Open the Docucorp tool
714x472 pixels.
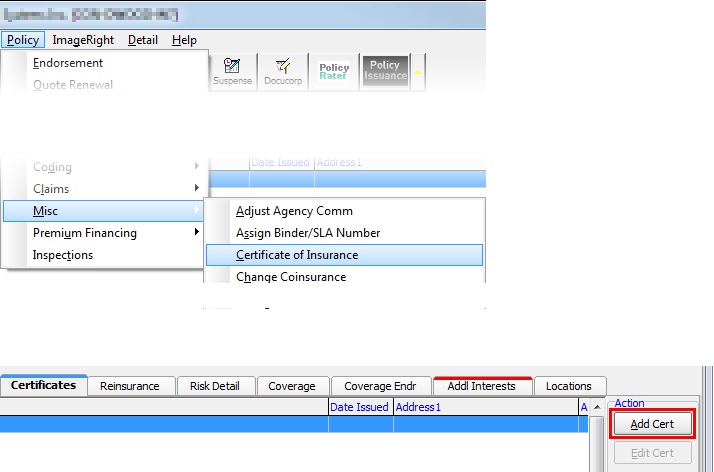pyautogui.click(x=282, y=72)
